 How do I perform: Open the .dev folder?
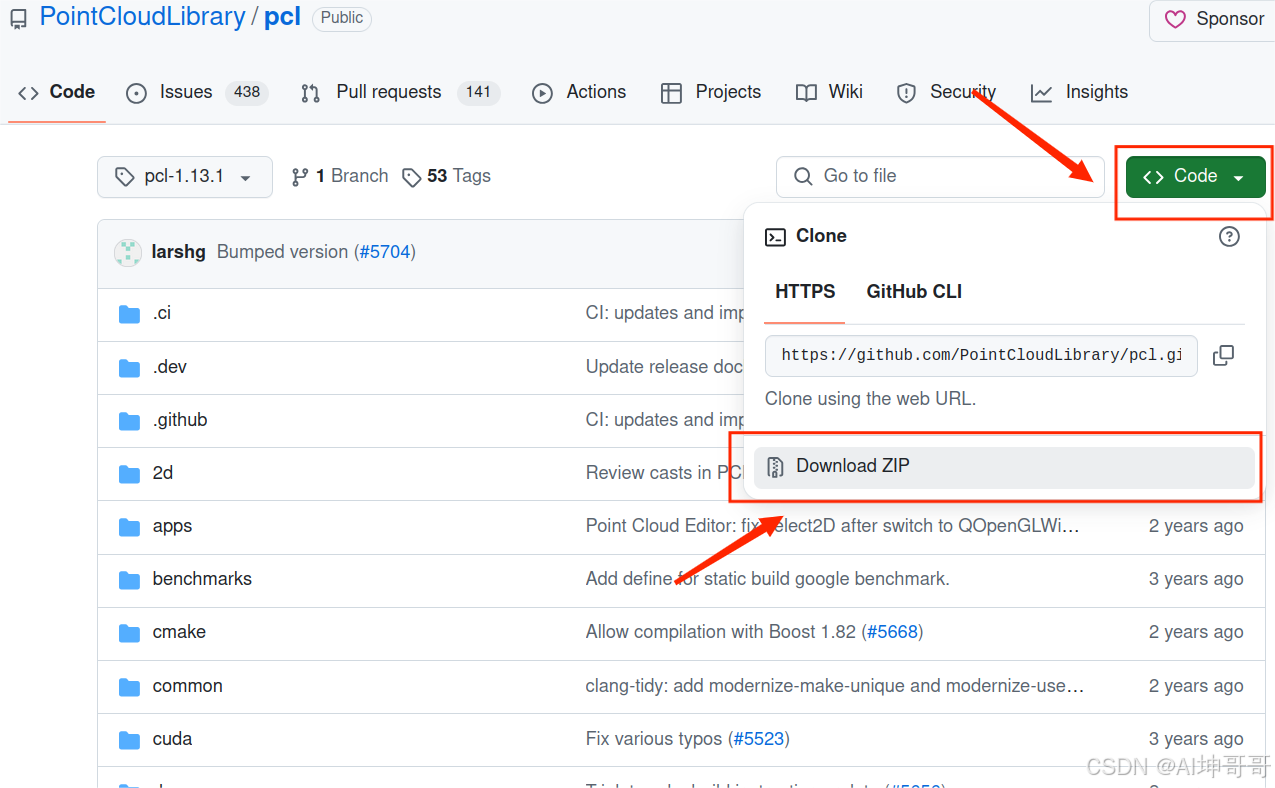click(x=170, y=367)
